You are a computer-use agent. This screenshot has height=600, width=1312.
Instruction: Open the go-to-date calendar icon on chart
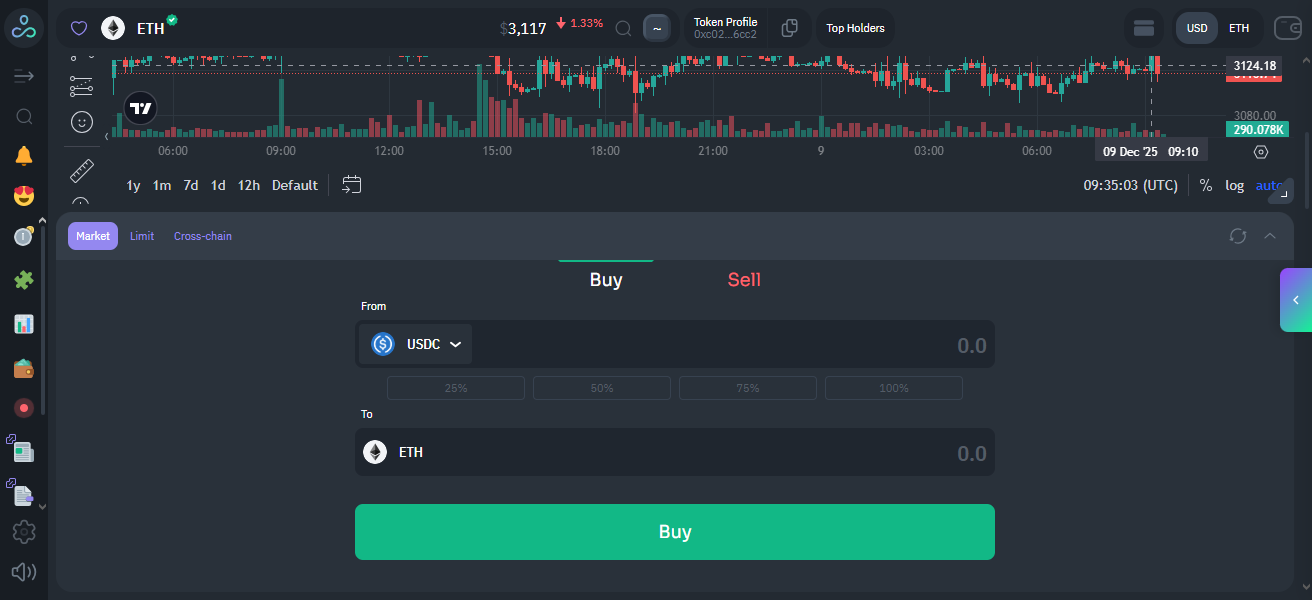(351, 184)
